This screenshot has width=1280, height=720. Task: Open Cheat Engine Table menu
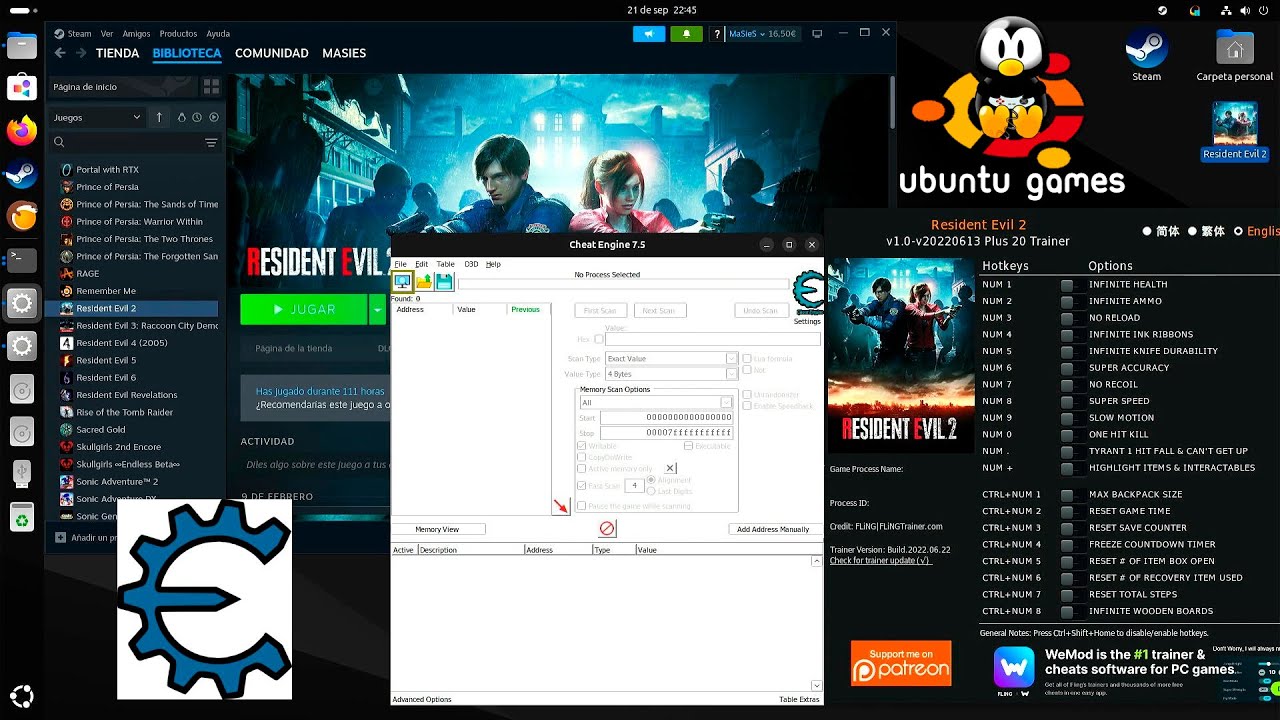click(x=445, y=264)
